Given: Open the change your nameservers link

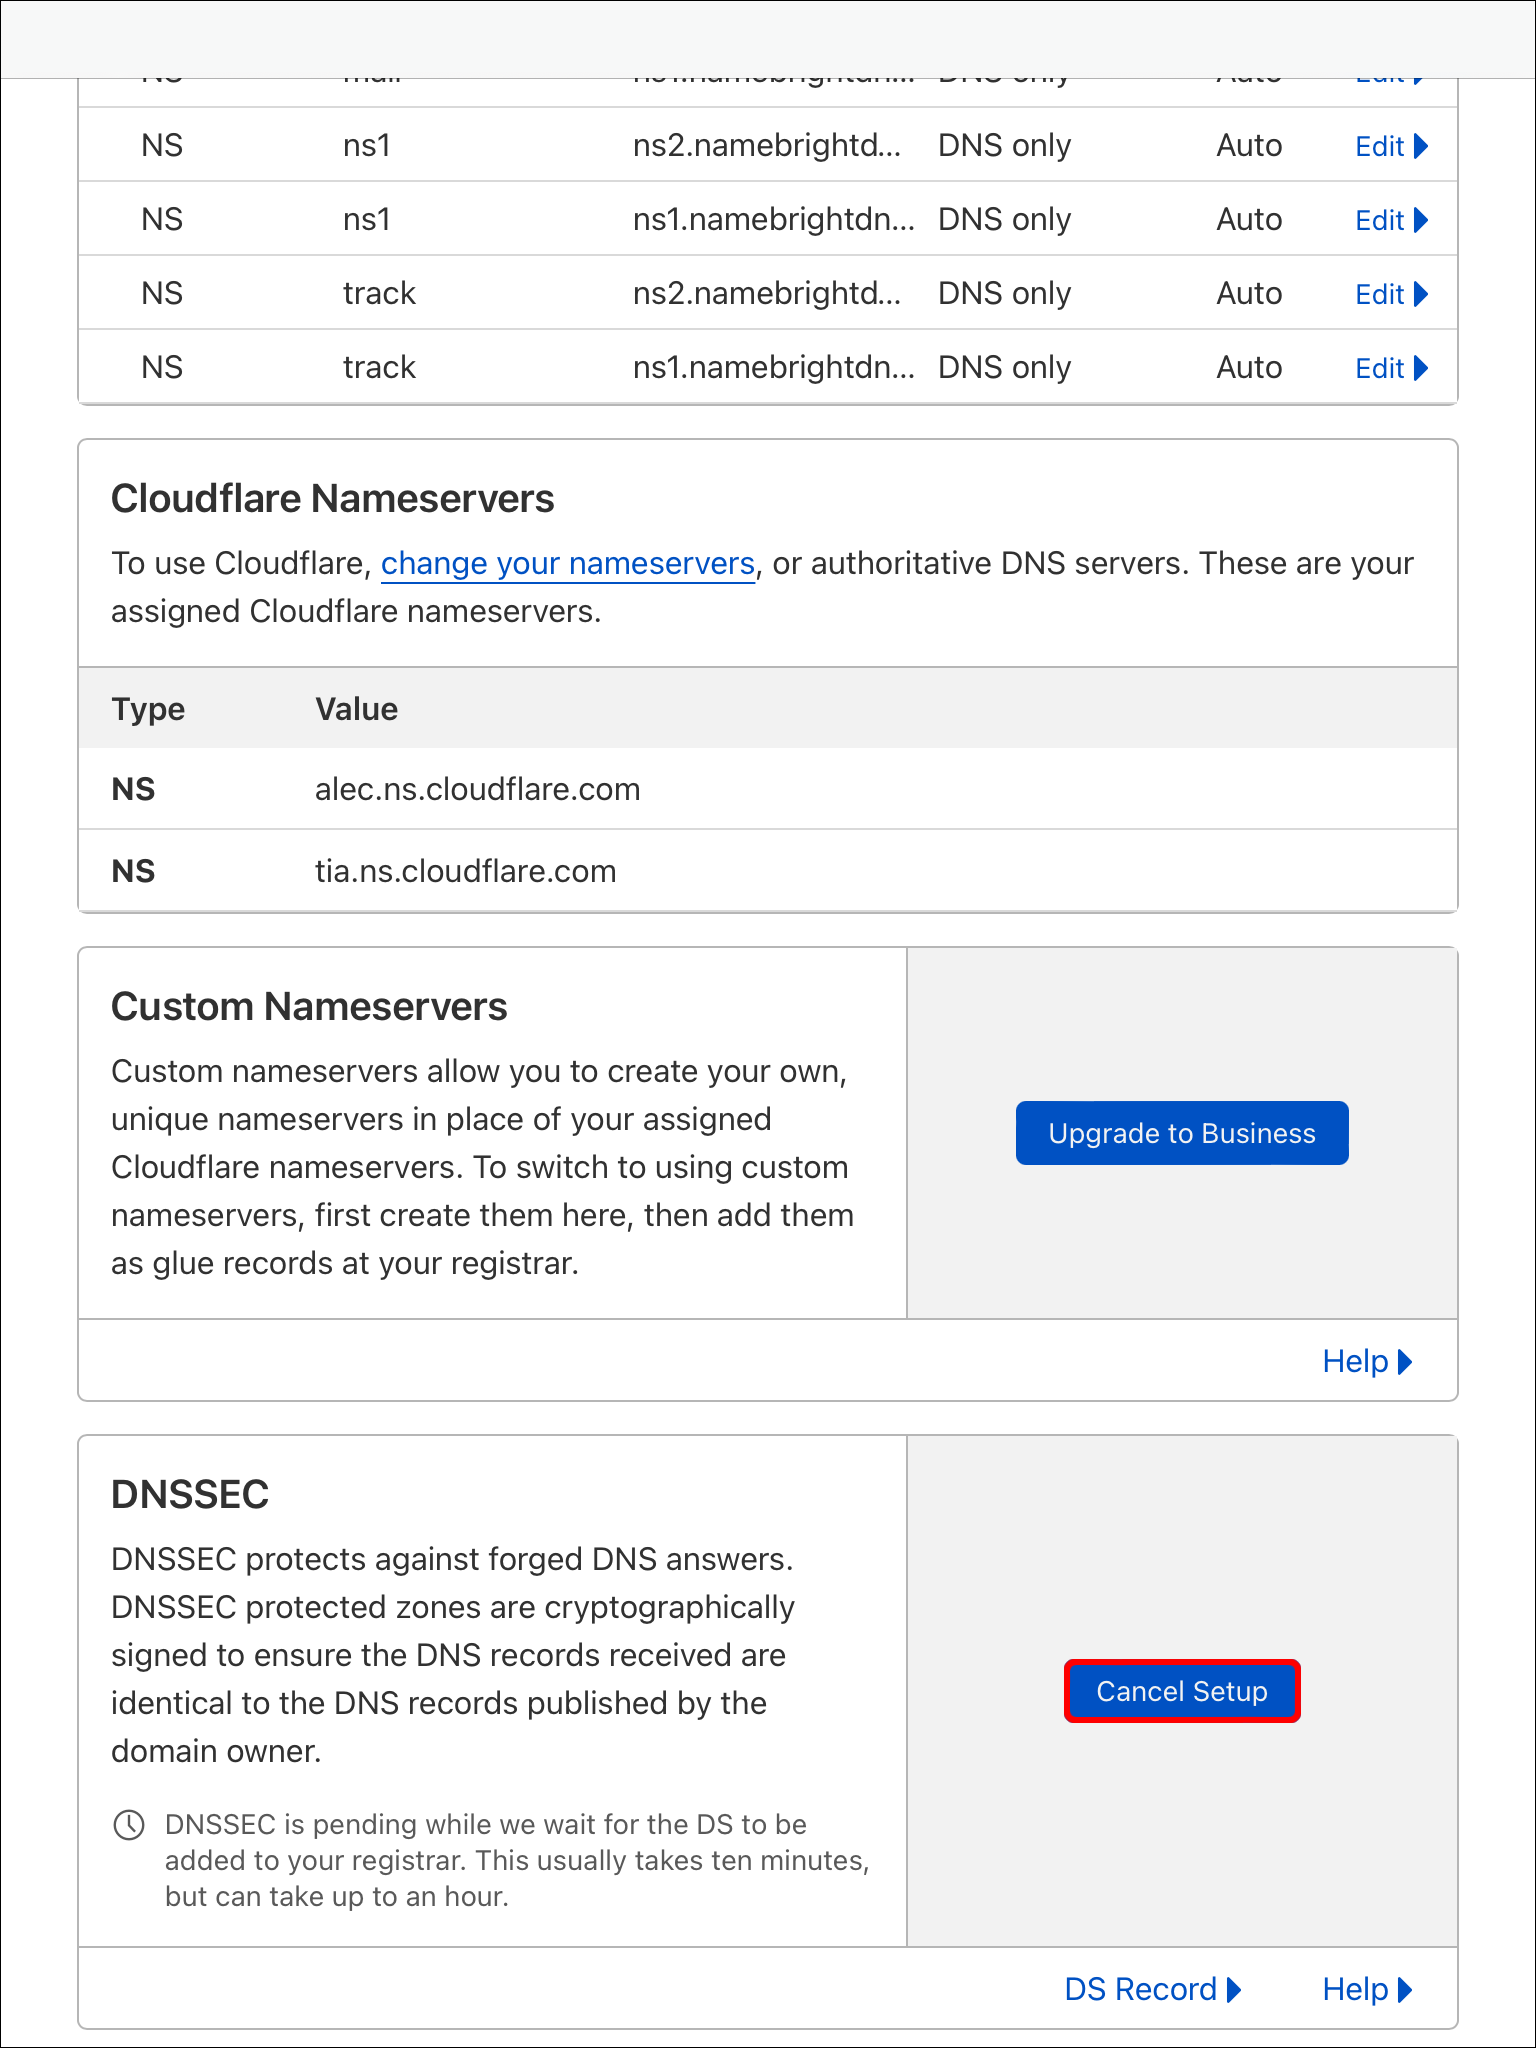Looking at the screenshot, I should coord(567,564).
